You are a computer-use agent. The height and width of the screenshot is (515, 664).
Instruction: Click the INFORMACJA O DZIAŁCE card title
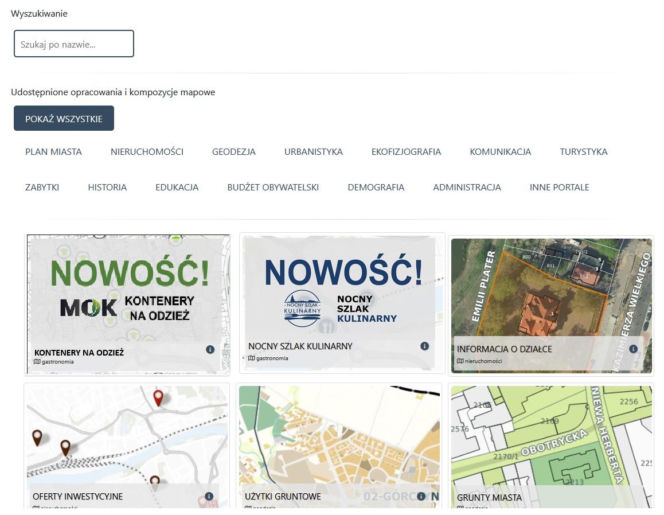tap(504, 349)
